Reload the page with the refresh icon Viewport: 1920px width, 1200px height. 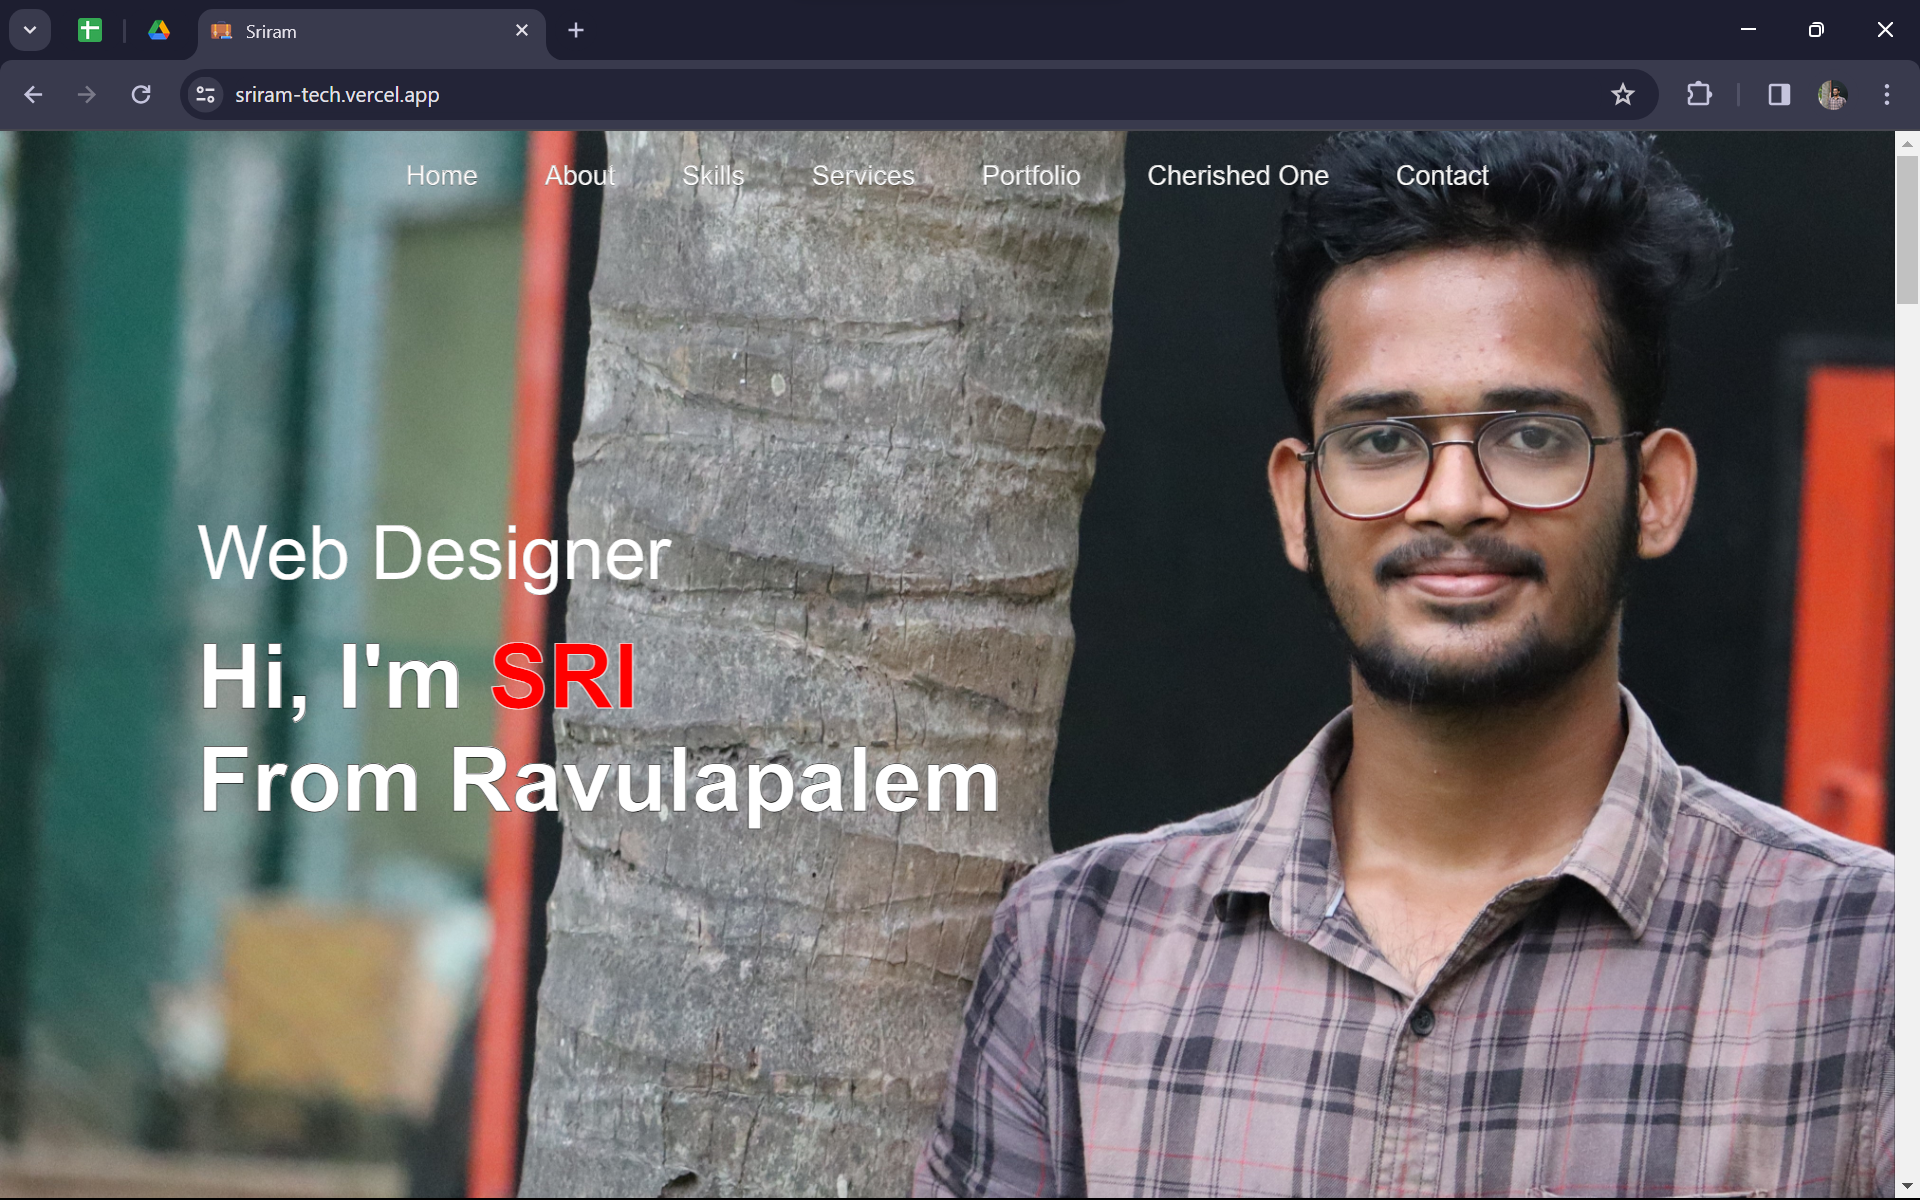142,95
